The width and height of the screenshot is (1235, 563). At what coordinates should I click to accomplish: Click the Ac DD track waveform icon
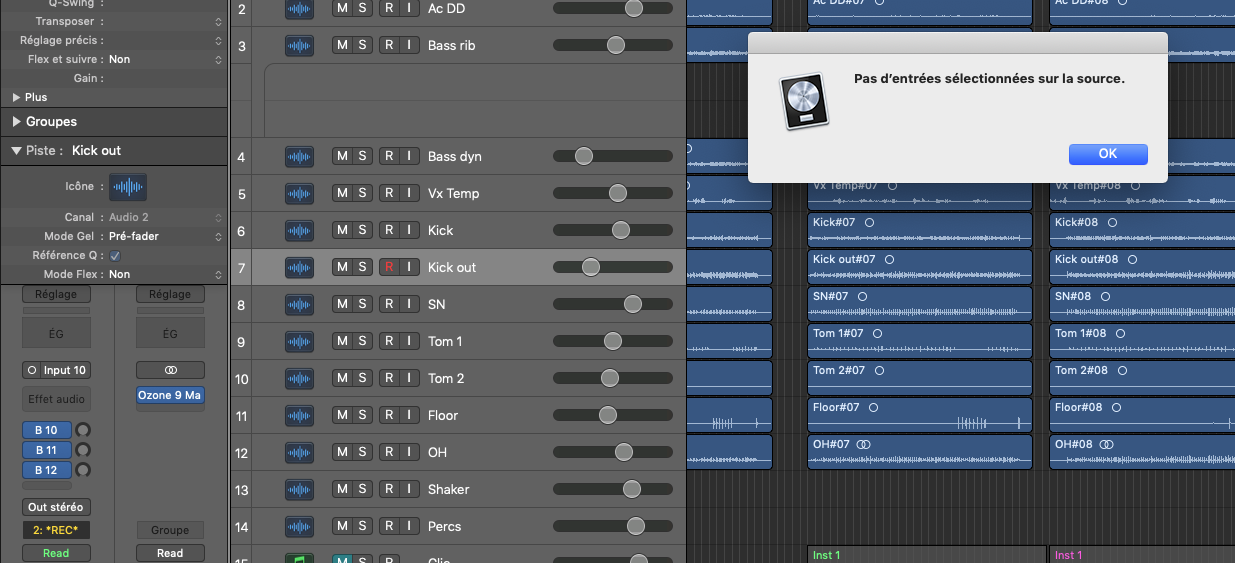point(299,8)
